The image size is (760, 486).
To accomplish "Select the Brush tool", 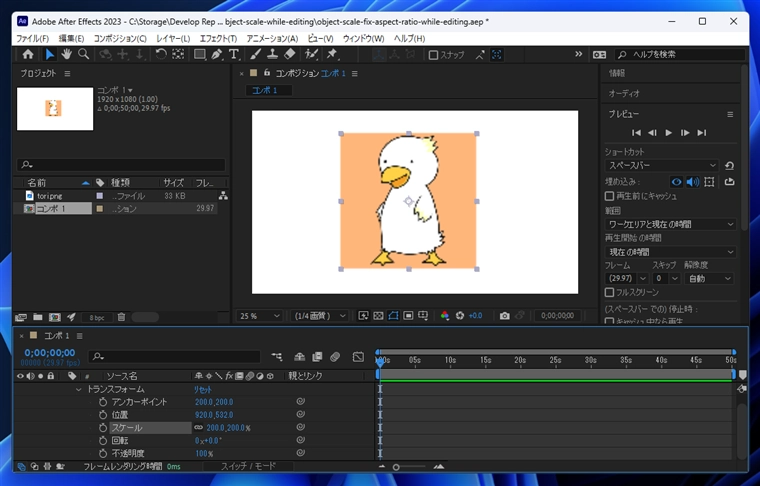I will click(255, 54).
